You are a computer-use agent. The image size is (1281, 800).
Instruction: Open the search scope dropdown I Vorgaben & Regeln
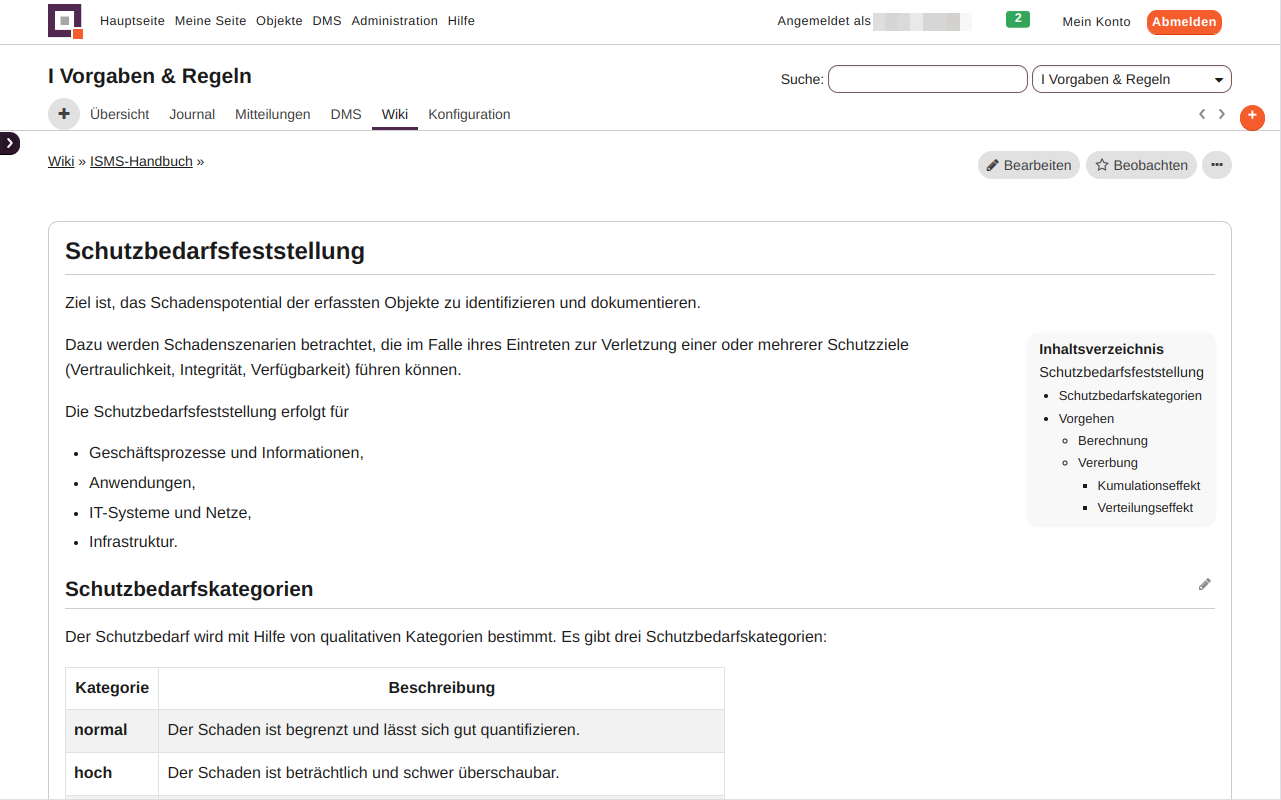[x=1131, y=78]
